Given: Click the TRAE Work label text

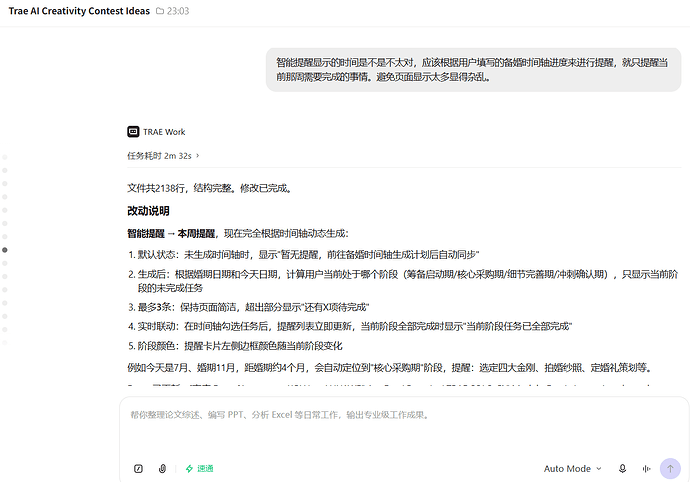Looking at the screenshot, I should [x=164, y=132].
